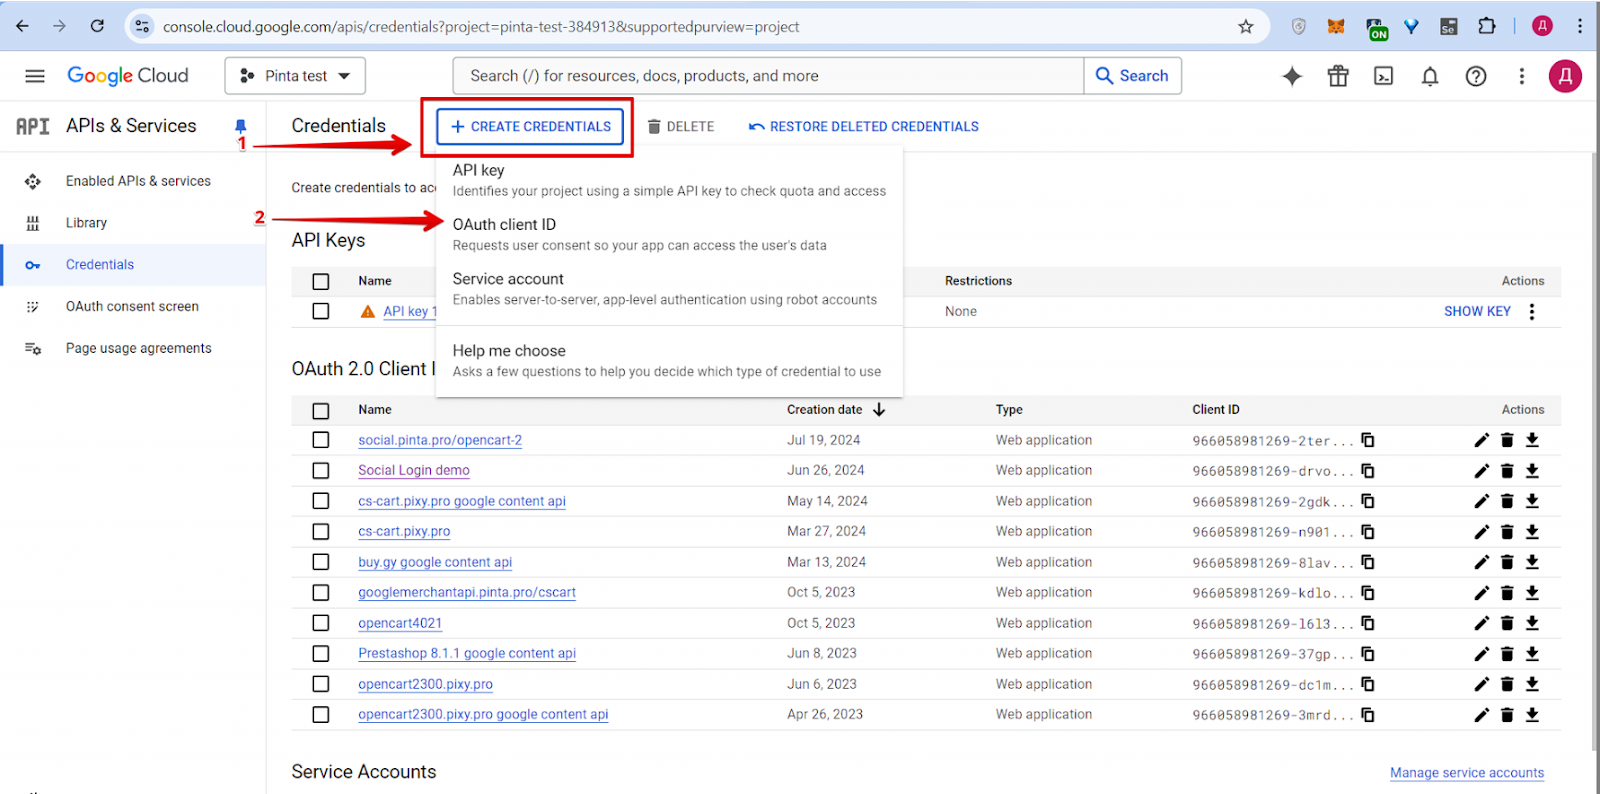Viewport: 1600px width, 794px height.
Task: Open the help question mark icon
Action: pyautogui.click(x=1476, y=76)
